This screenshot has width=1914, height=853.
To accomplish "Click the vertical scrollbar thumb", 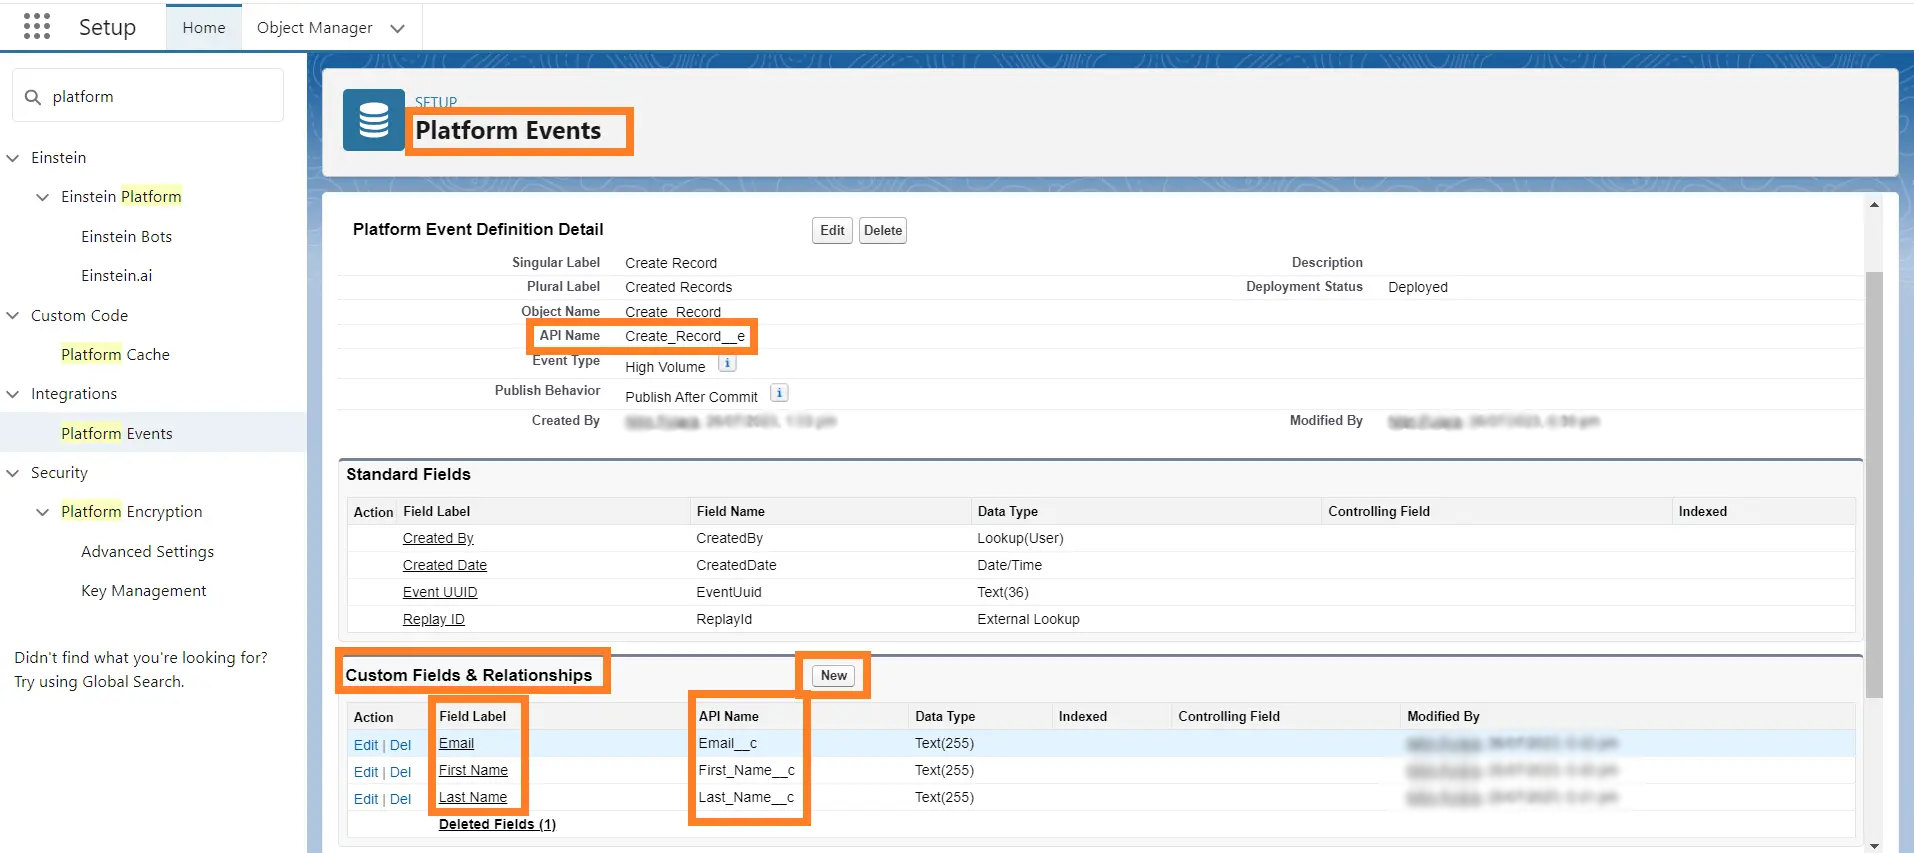I will 1874,485.
